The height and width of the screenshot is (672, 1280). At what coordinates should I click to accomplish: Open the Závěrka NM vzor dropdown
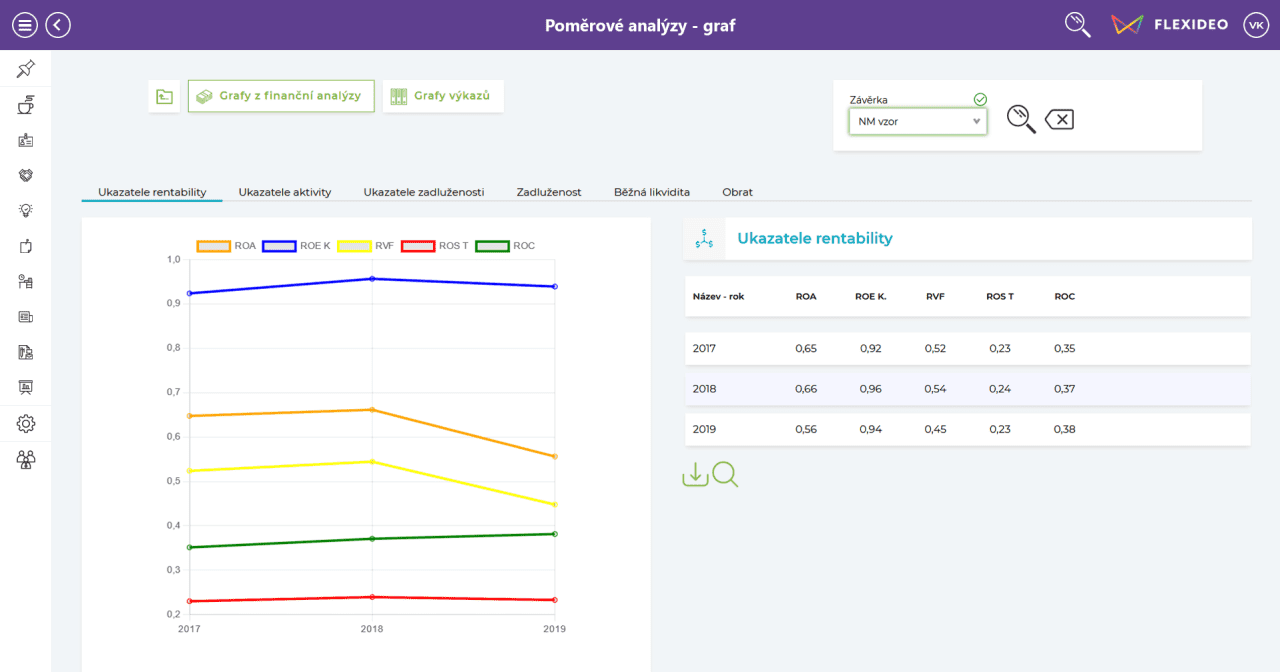click(918, 121)
